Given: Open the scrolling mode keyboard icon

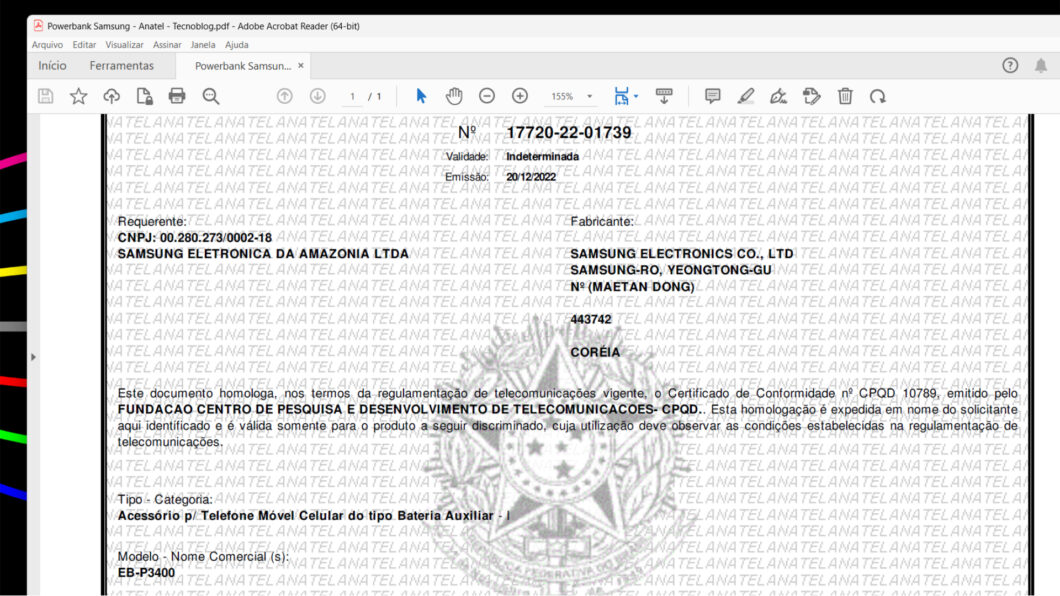Looking at the screenshot, I should 664,96.
